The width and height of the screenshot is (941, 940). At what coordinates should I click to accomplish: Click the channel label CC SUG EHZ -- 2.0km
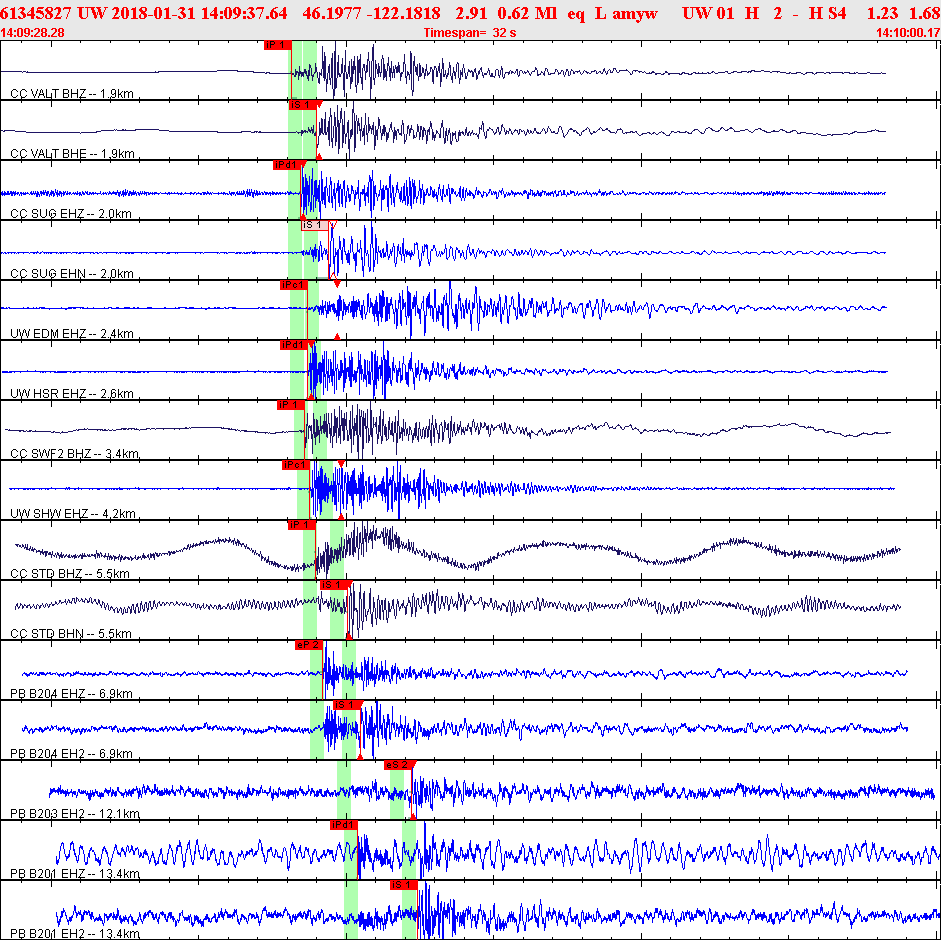(71, 214)
